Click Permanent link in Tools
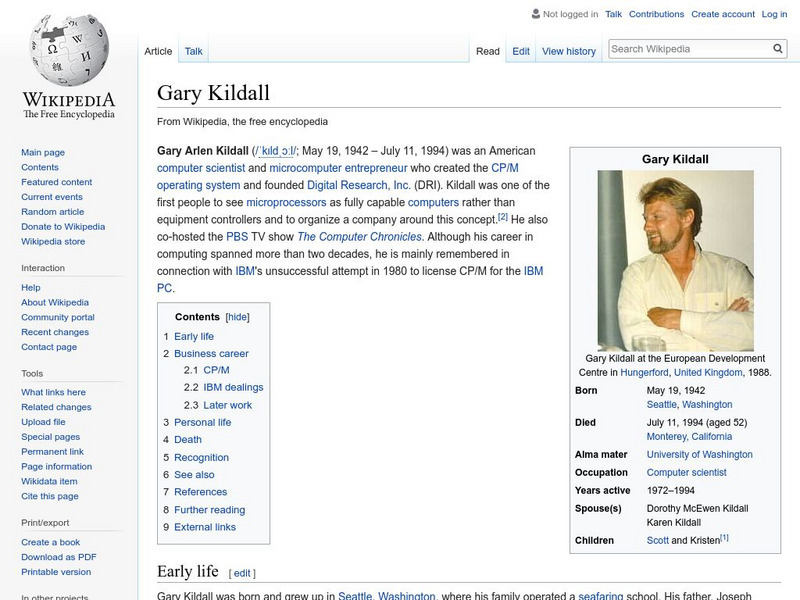 [x=52, y=451]
